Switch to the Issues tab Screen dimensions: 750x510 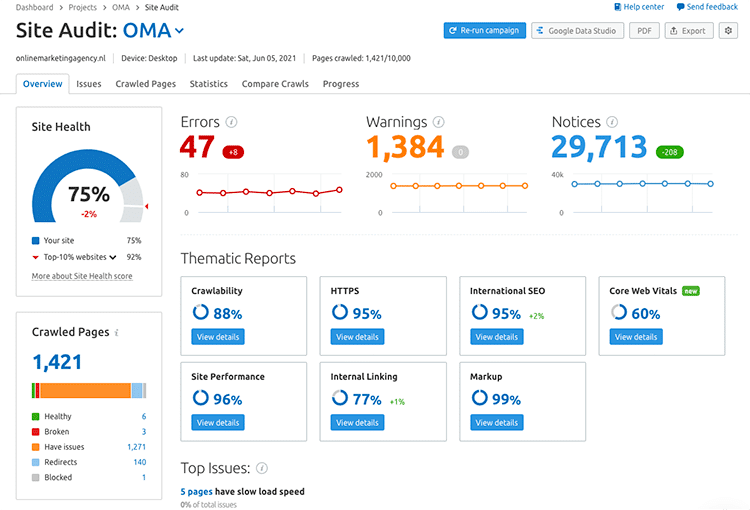(89, 84)
